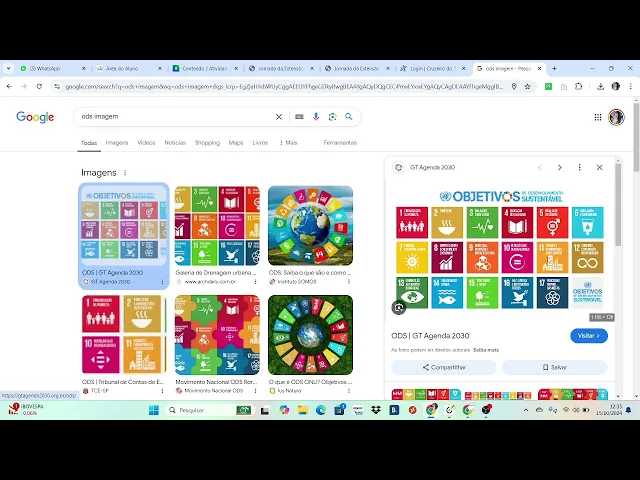Reload the current page
This screenshot has width=640, height=480.
point(39,86)
